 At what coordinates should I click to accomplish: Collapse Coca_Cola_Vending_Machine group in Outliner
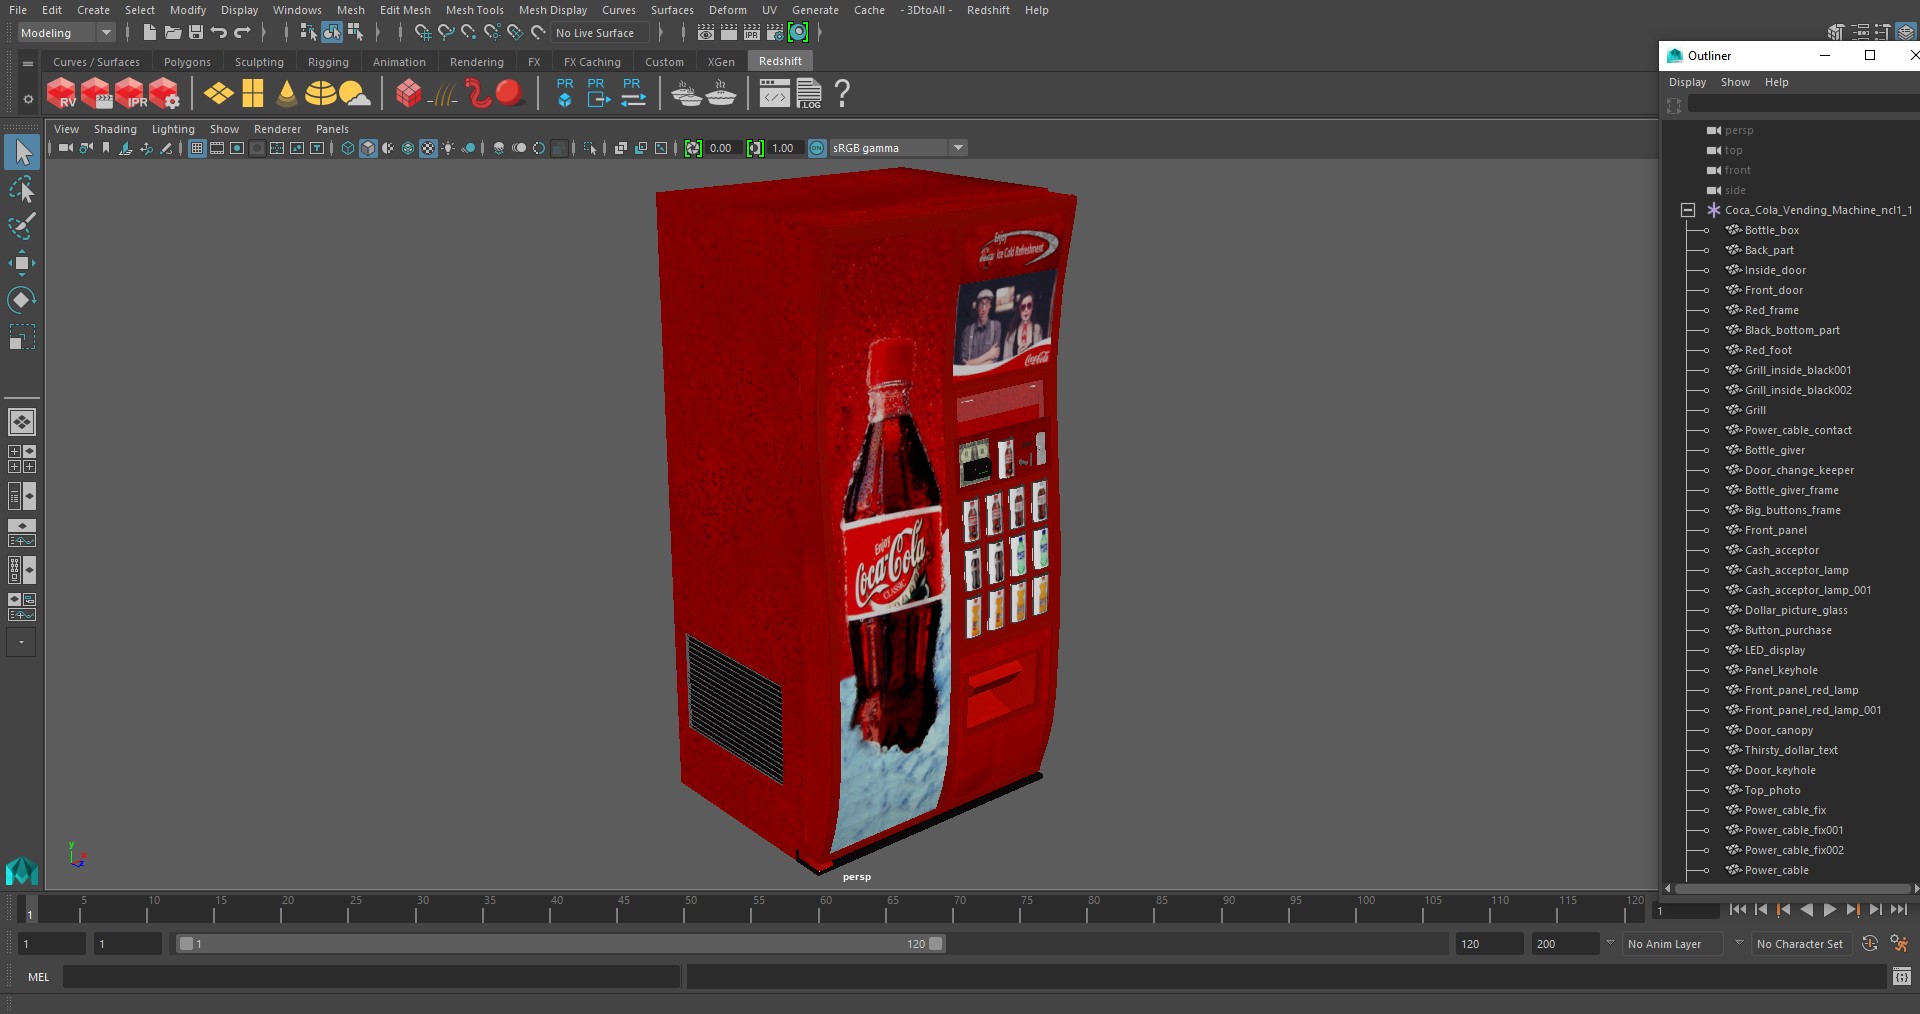point(1688,210)
